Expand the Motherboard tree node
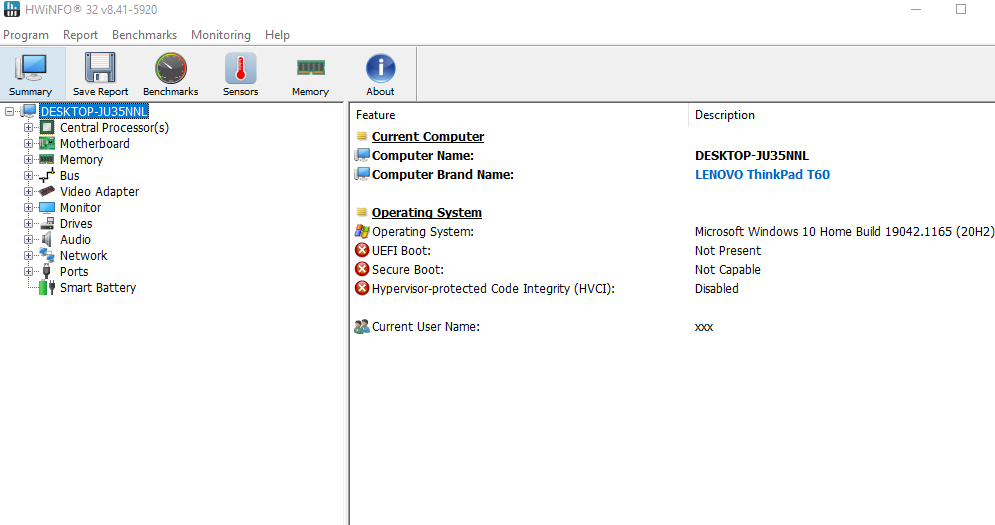 point(28,143)
